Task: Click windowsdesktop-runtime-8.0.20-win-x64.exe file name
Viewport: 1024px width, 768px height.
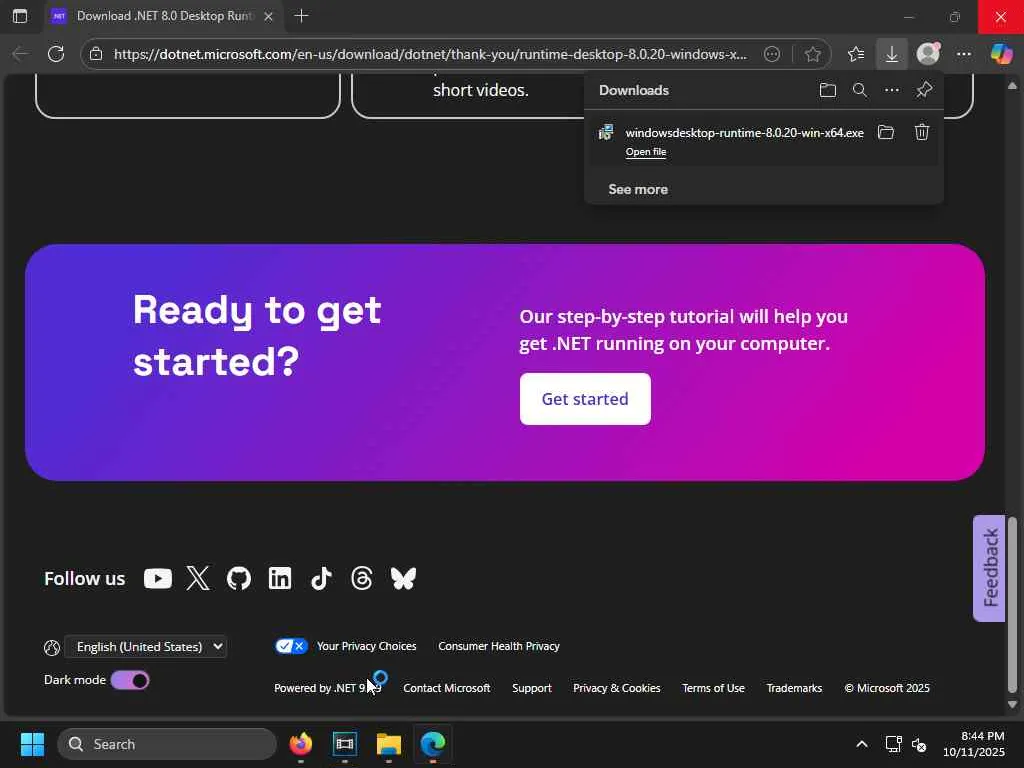Action: 744,133
